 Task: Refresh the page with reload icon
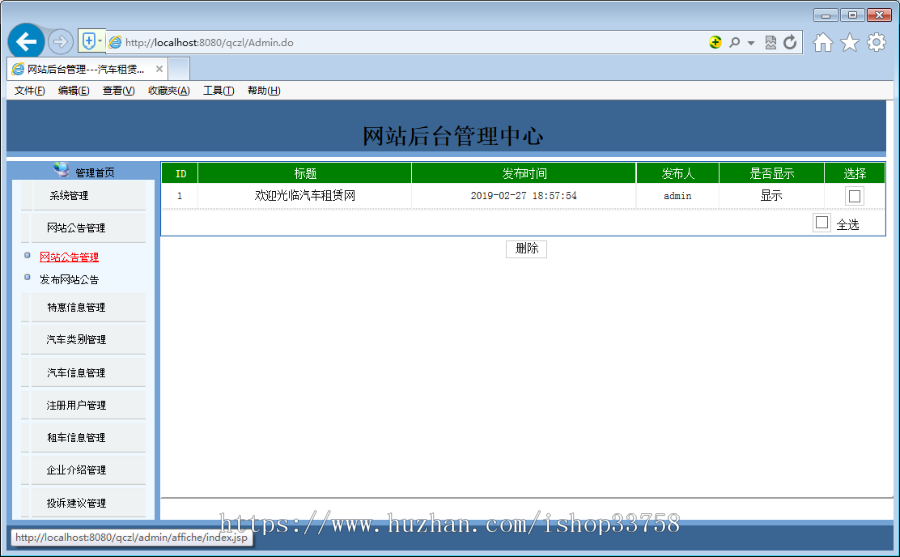click(790, 42)
